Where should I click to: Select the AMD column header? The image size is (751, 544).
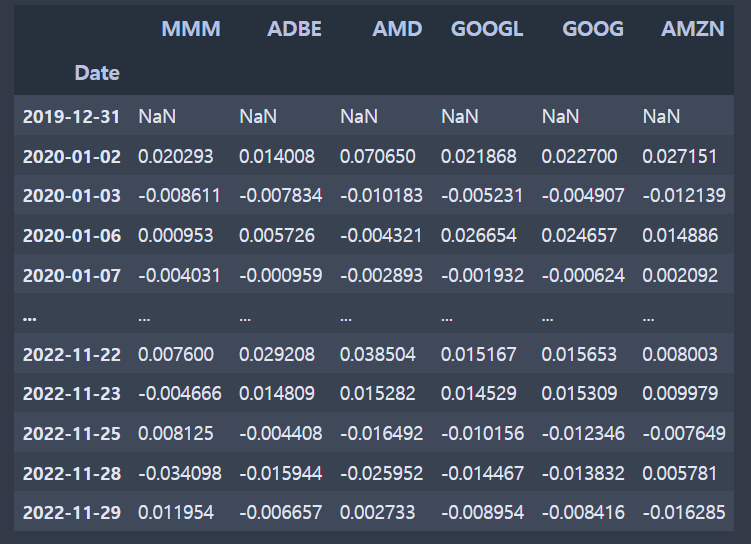pos(397,29)
